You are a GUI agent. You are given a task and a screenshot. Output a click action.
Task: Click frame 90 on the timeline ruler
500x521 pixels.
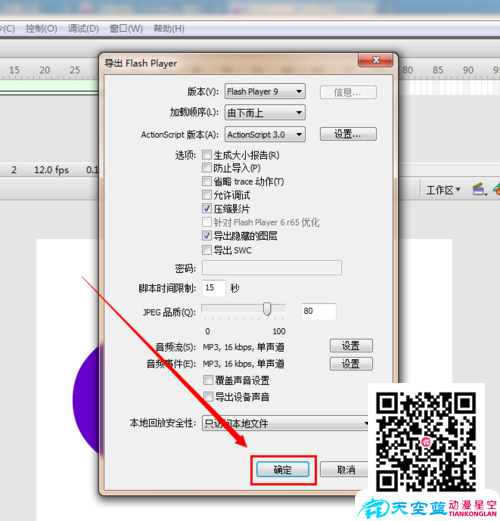tap(468, 70)
